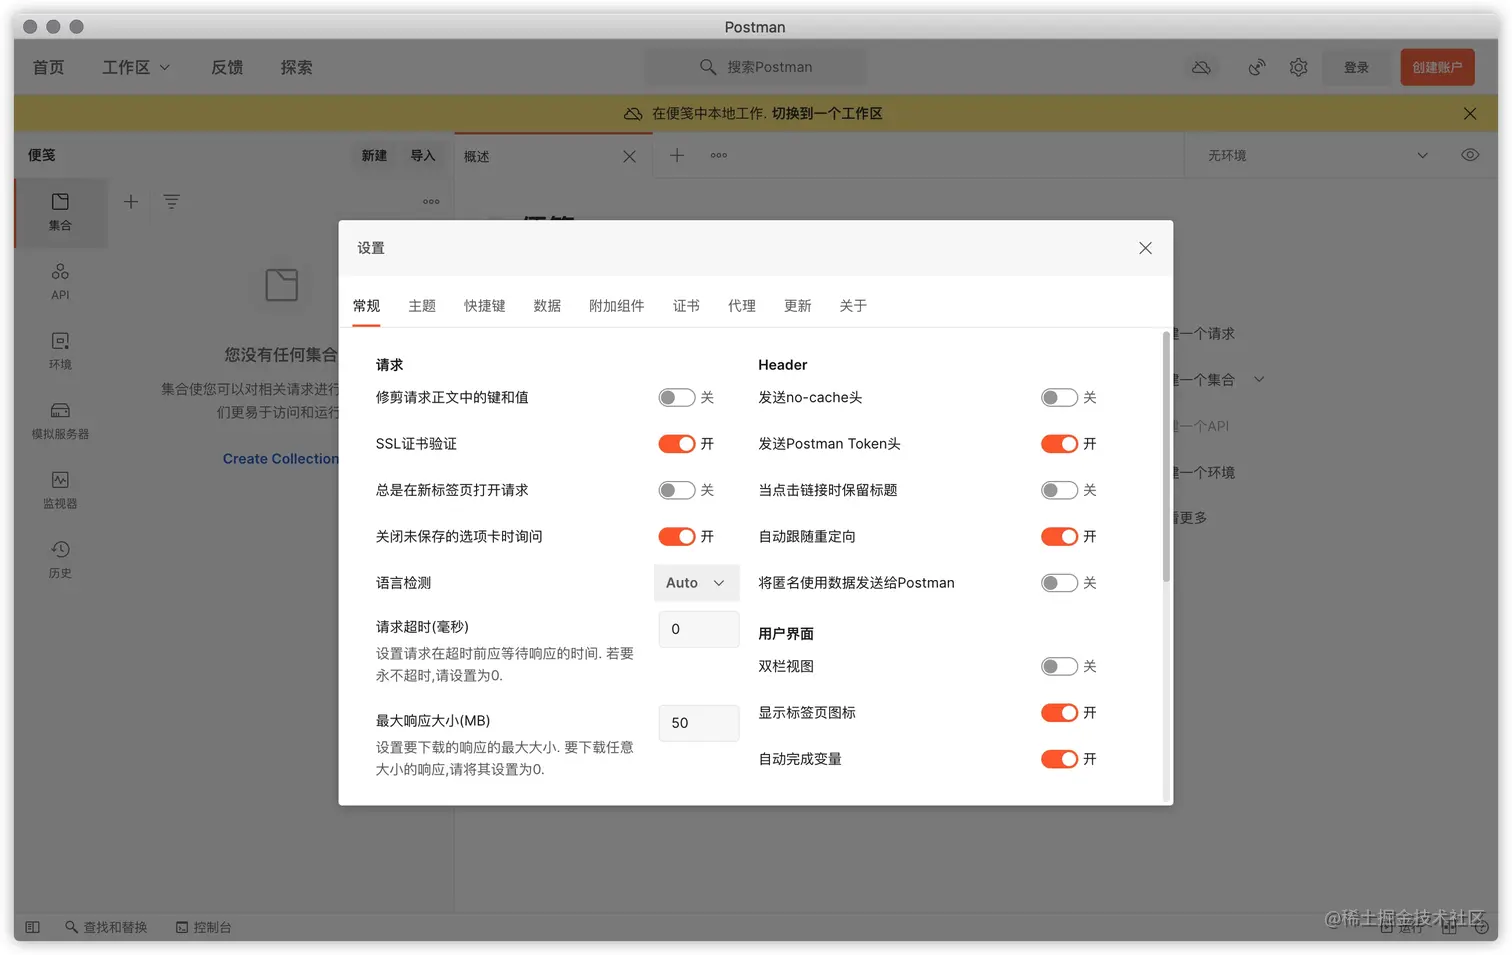This screenshot has width=1512, height=955.
Task: Open the 模拟服务器 (Mock servers) panel
Action: tap(59, 421)
